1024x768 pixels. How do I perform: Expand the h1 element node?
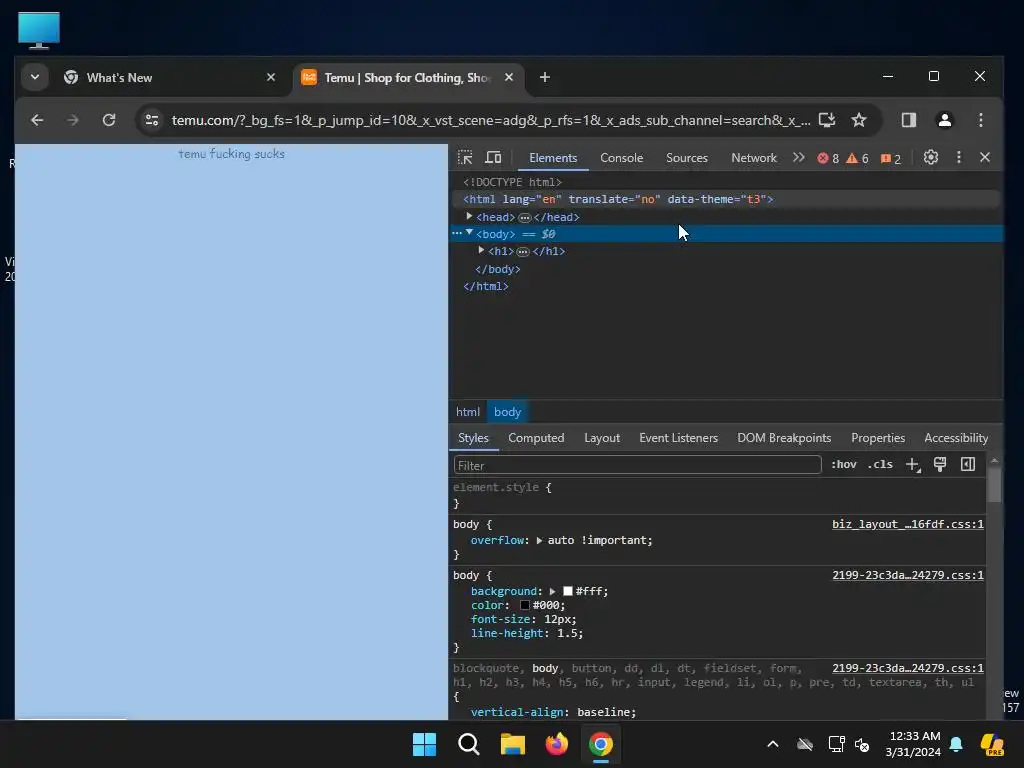481,250
